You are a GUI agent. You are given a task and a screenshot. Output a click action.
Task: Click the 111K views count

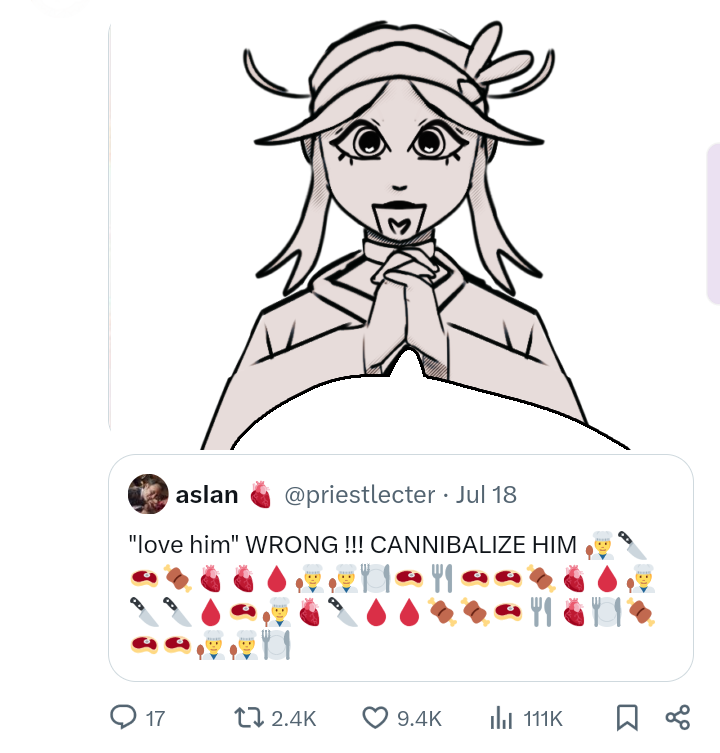tap(544, 718)
